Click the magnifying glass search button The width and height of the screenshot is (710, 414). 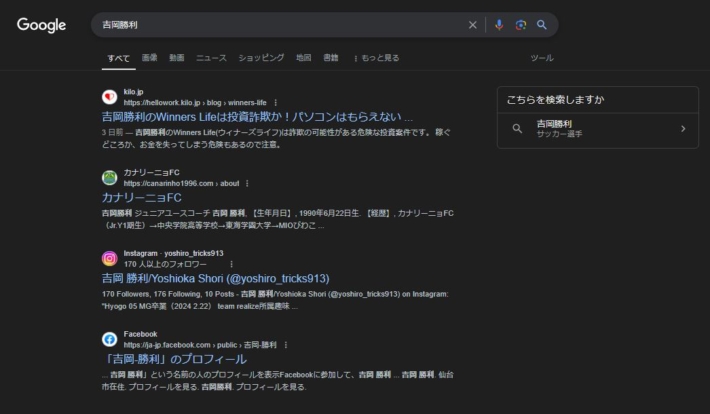tap(542, 25)
